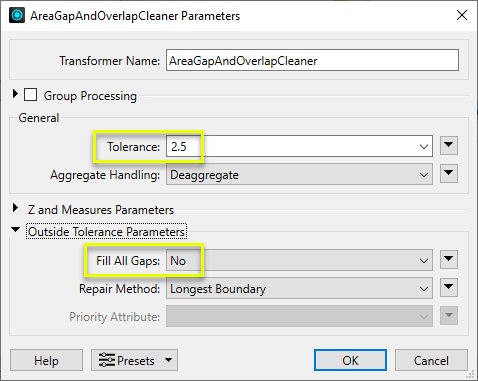
Task: Open Tolerance attribute options arrow button
Action: 449,146
